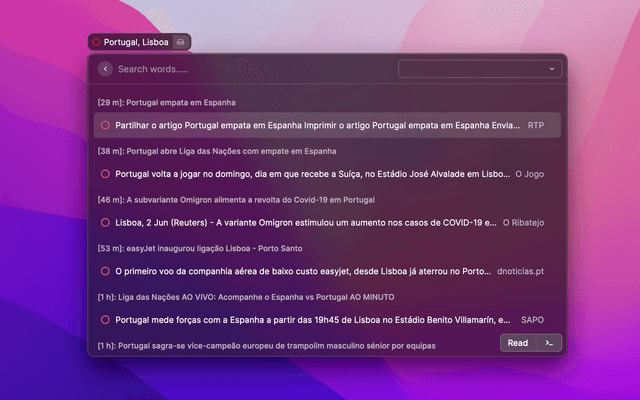Click the circle icon of the O Jogo article
The image size is (640, 400).
105,173
